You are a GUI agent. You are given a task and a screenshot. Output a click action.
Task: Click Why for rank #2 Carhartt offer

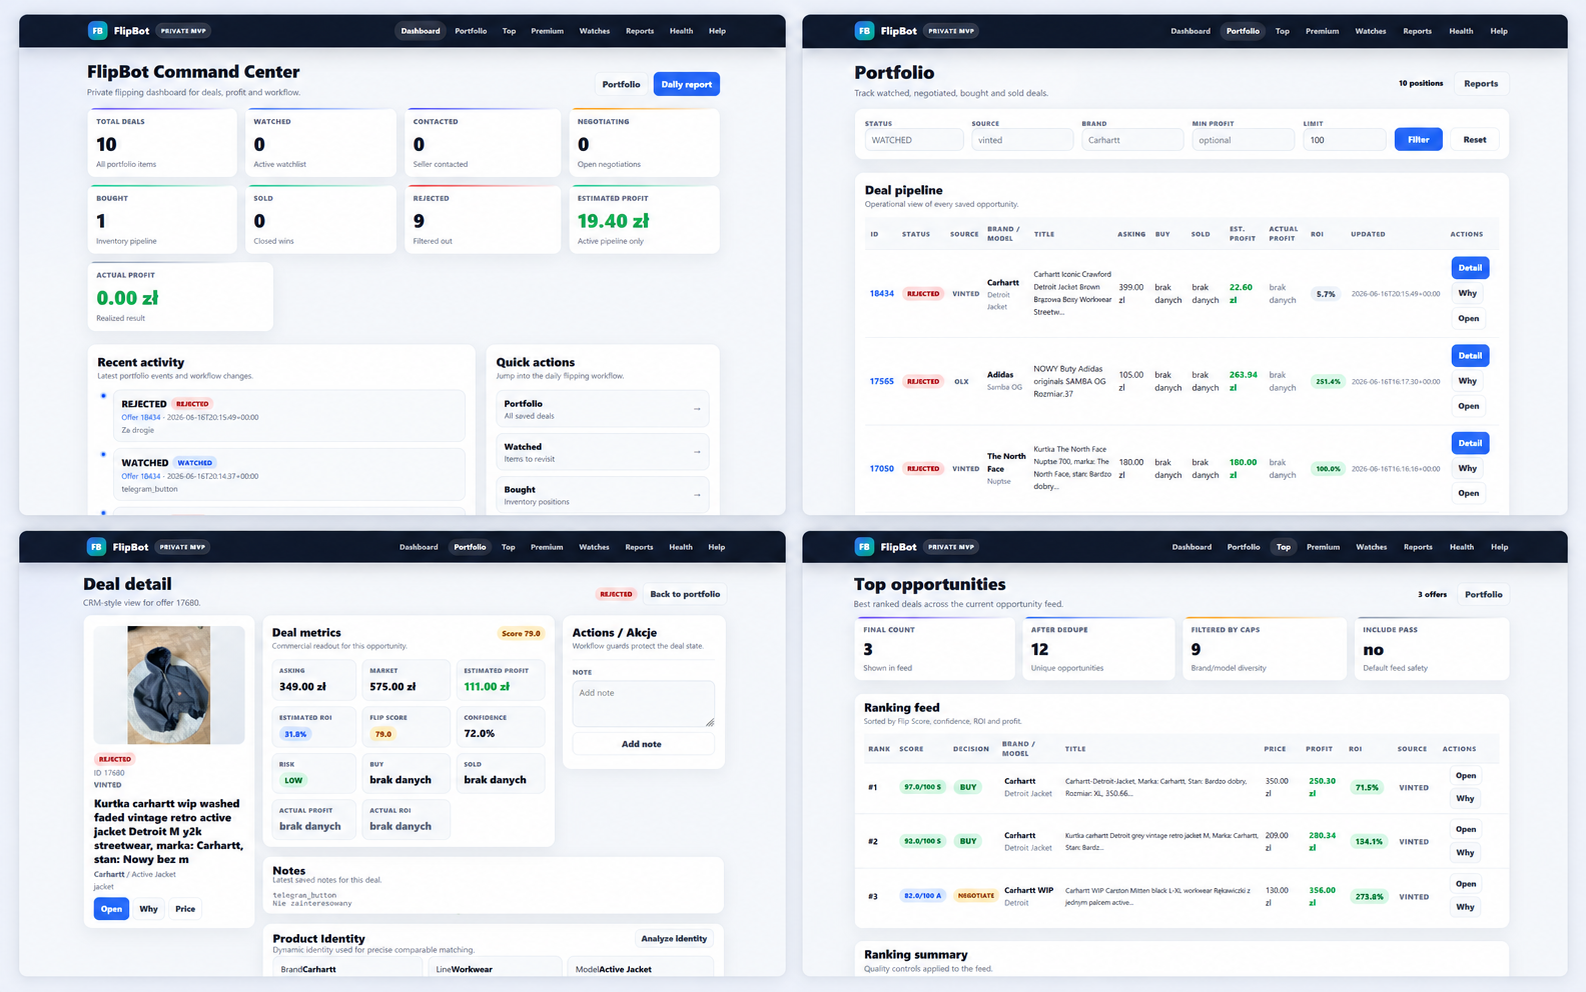1465,852
